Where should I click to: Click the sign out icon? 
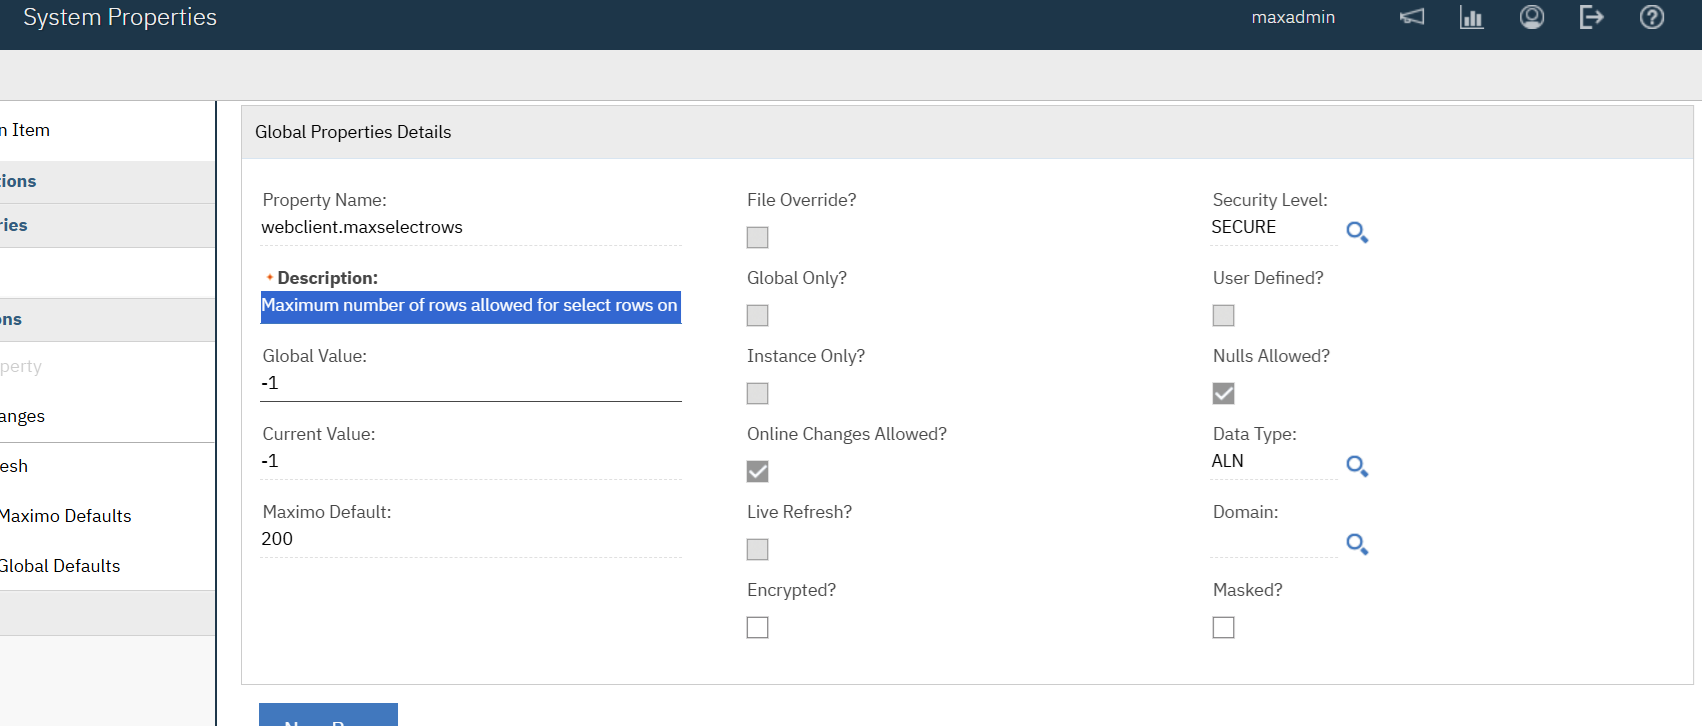1591,17
